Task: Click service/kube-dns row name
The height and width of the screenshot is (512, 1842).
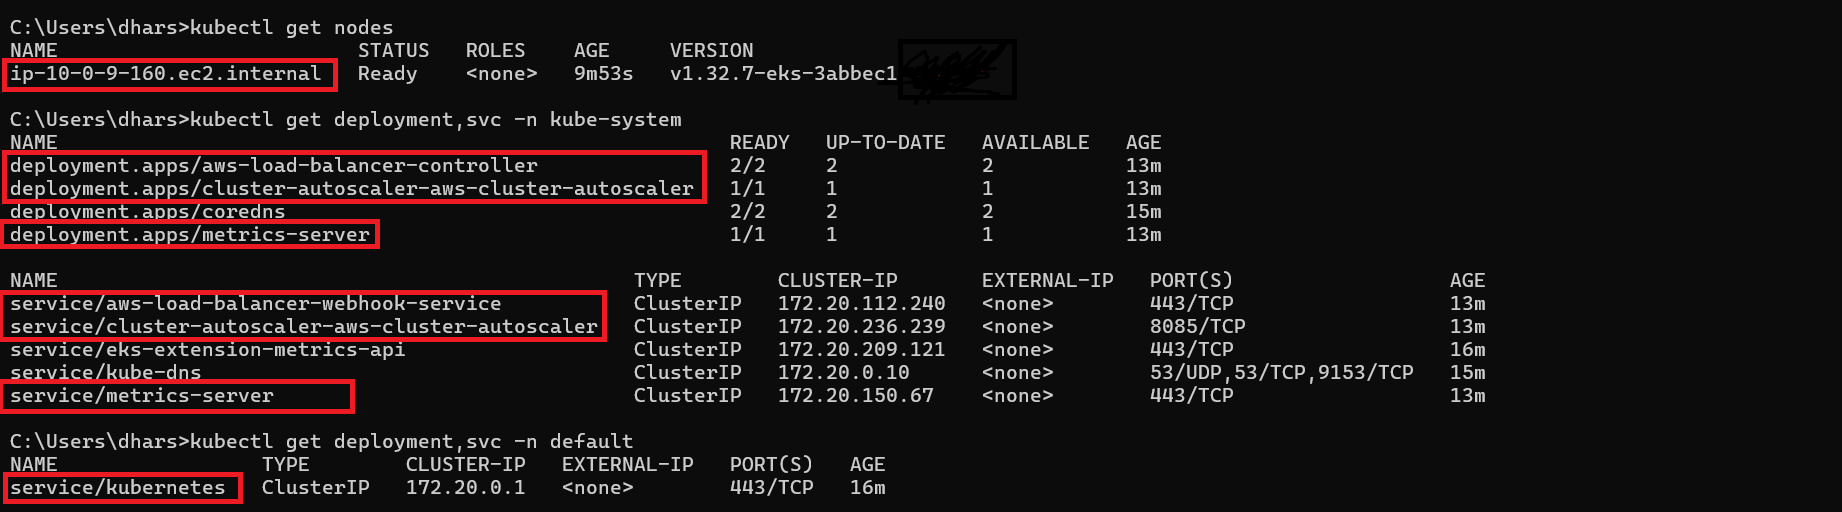Action: (x=106, y=373)
